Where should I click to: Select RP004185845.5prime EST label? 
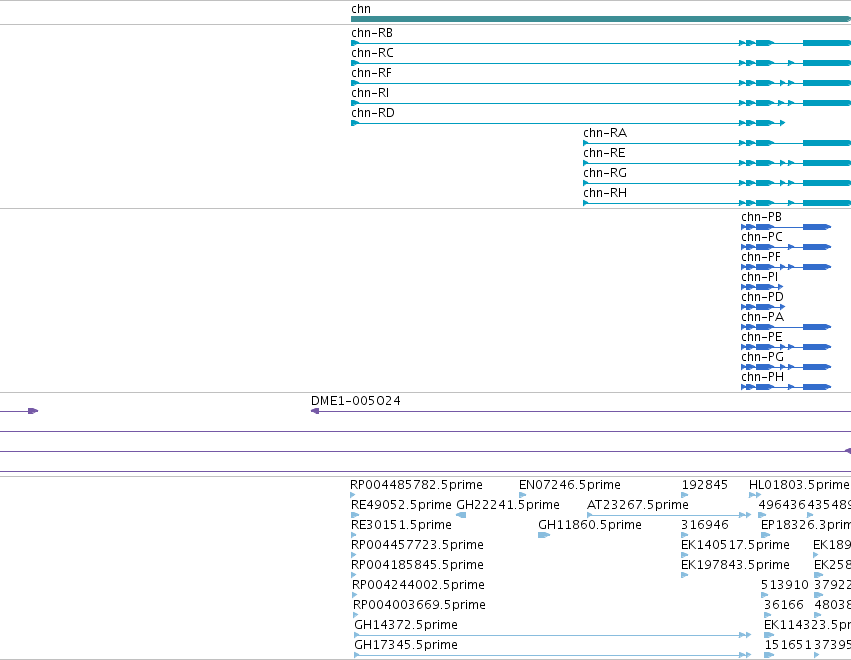(x=417, y=566)
